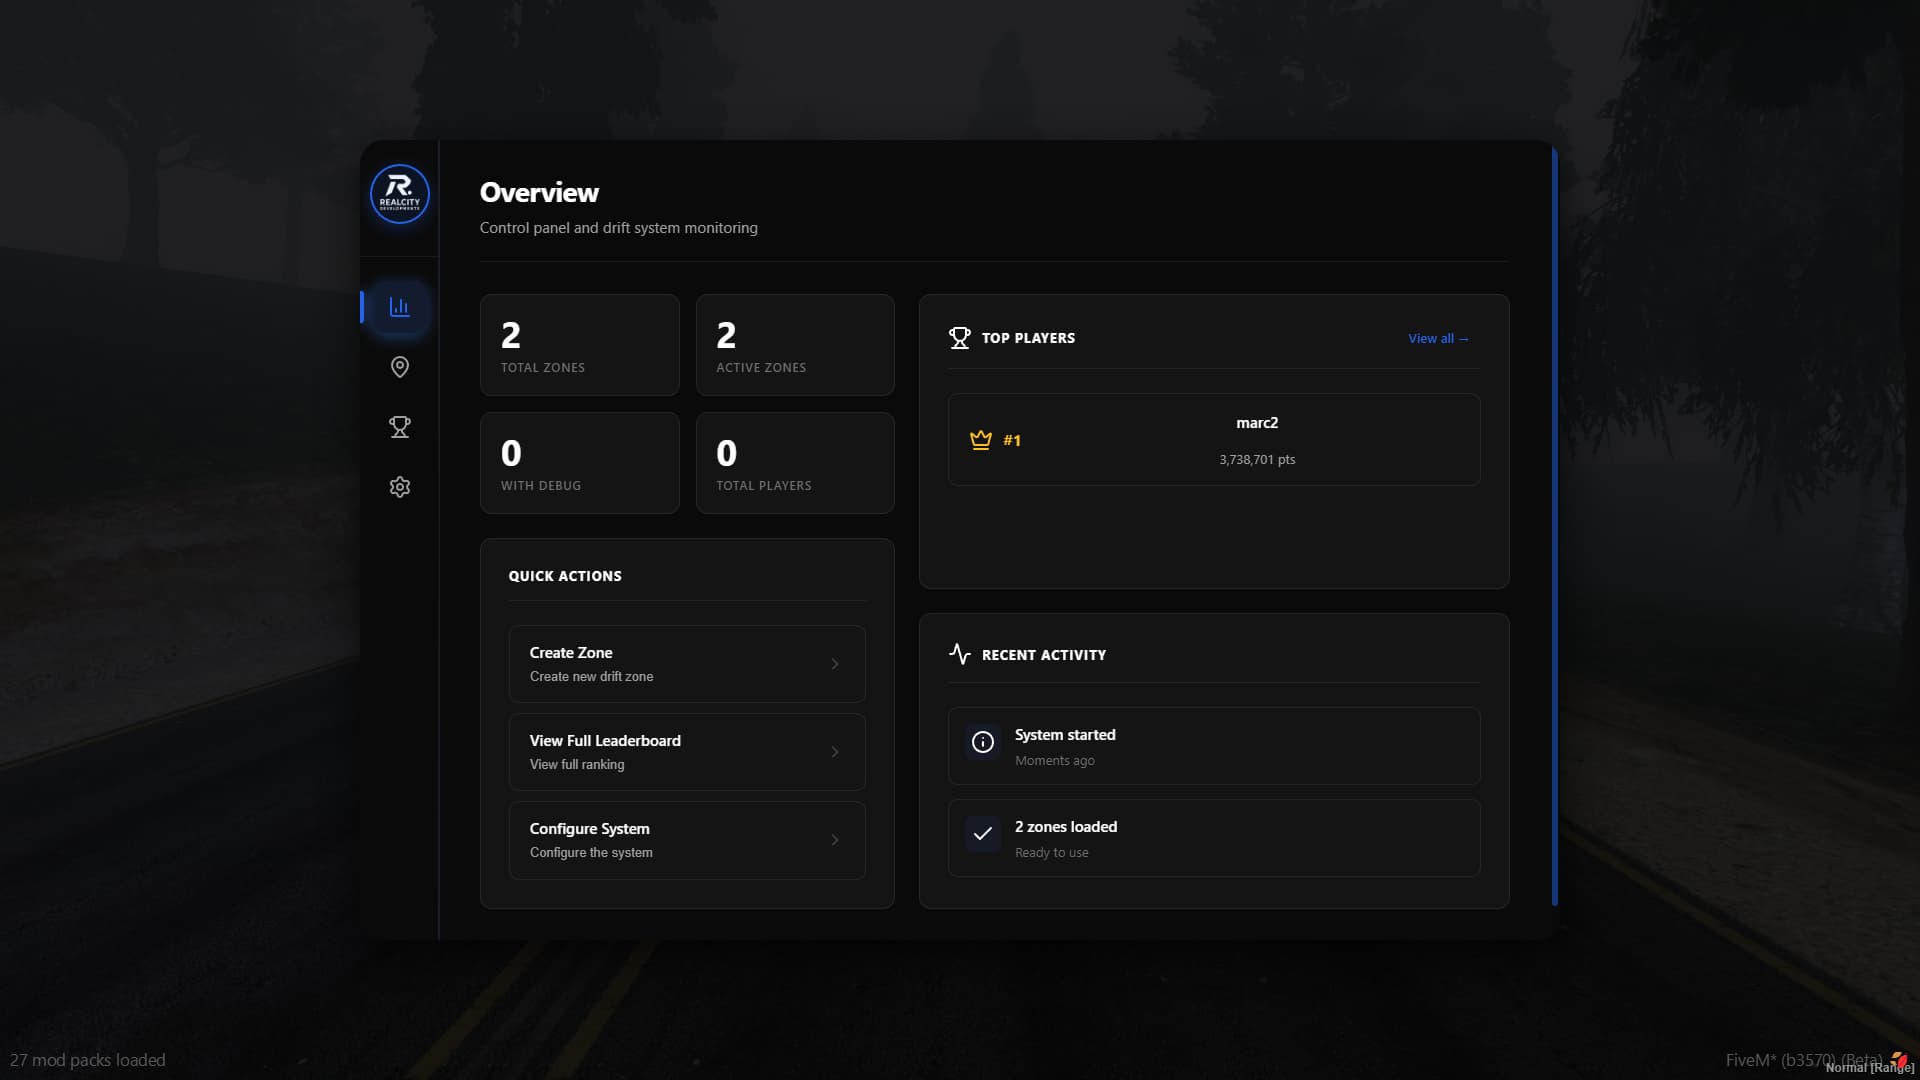Select the Create Zone quick action
Image resolution: width=1920 pixels, height=1080 pixels.
point(687,664)
